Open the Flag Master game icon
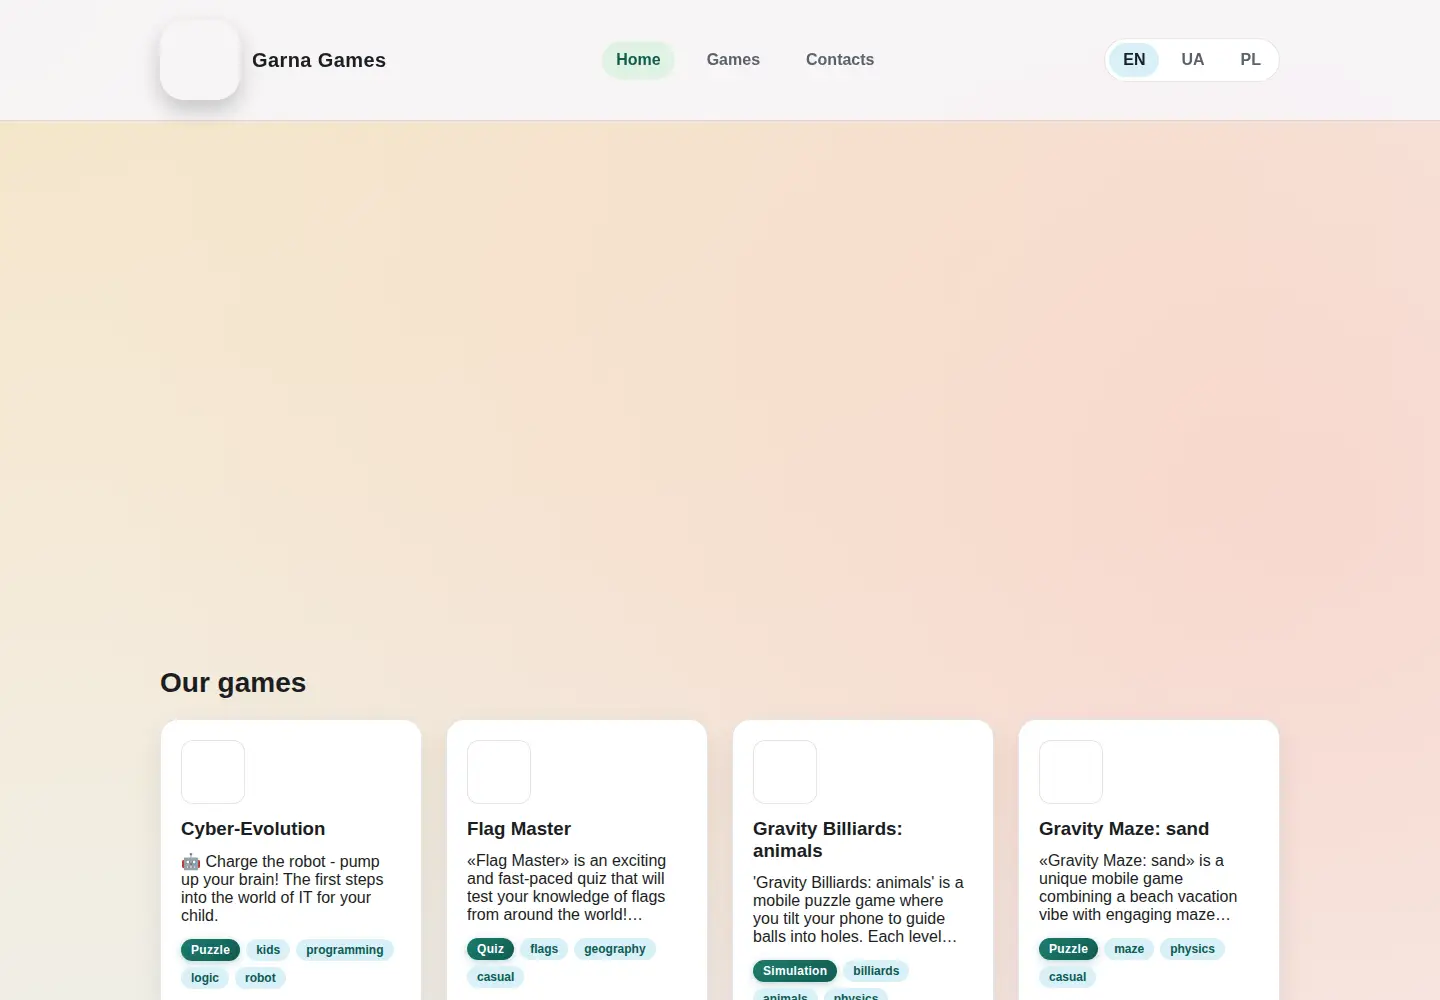Viewport: 1440px width, 1000px height. tap(499, 772)
